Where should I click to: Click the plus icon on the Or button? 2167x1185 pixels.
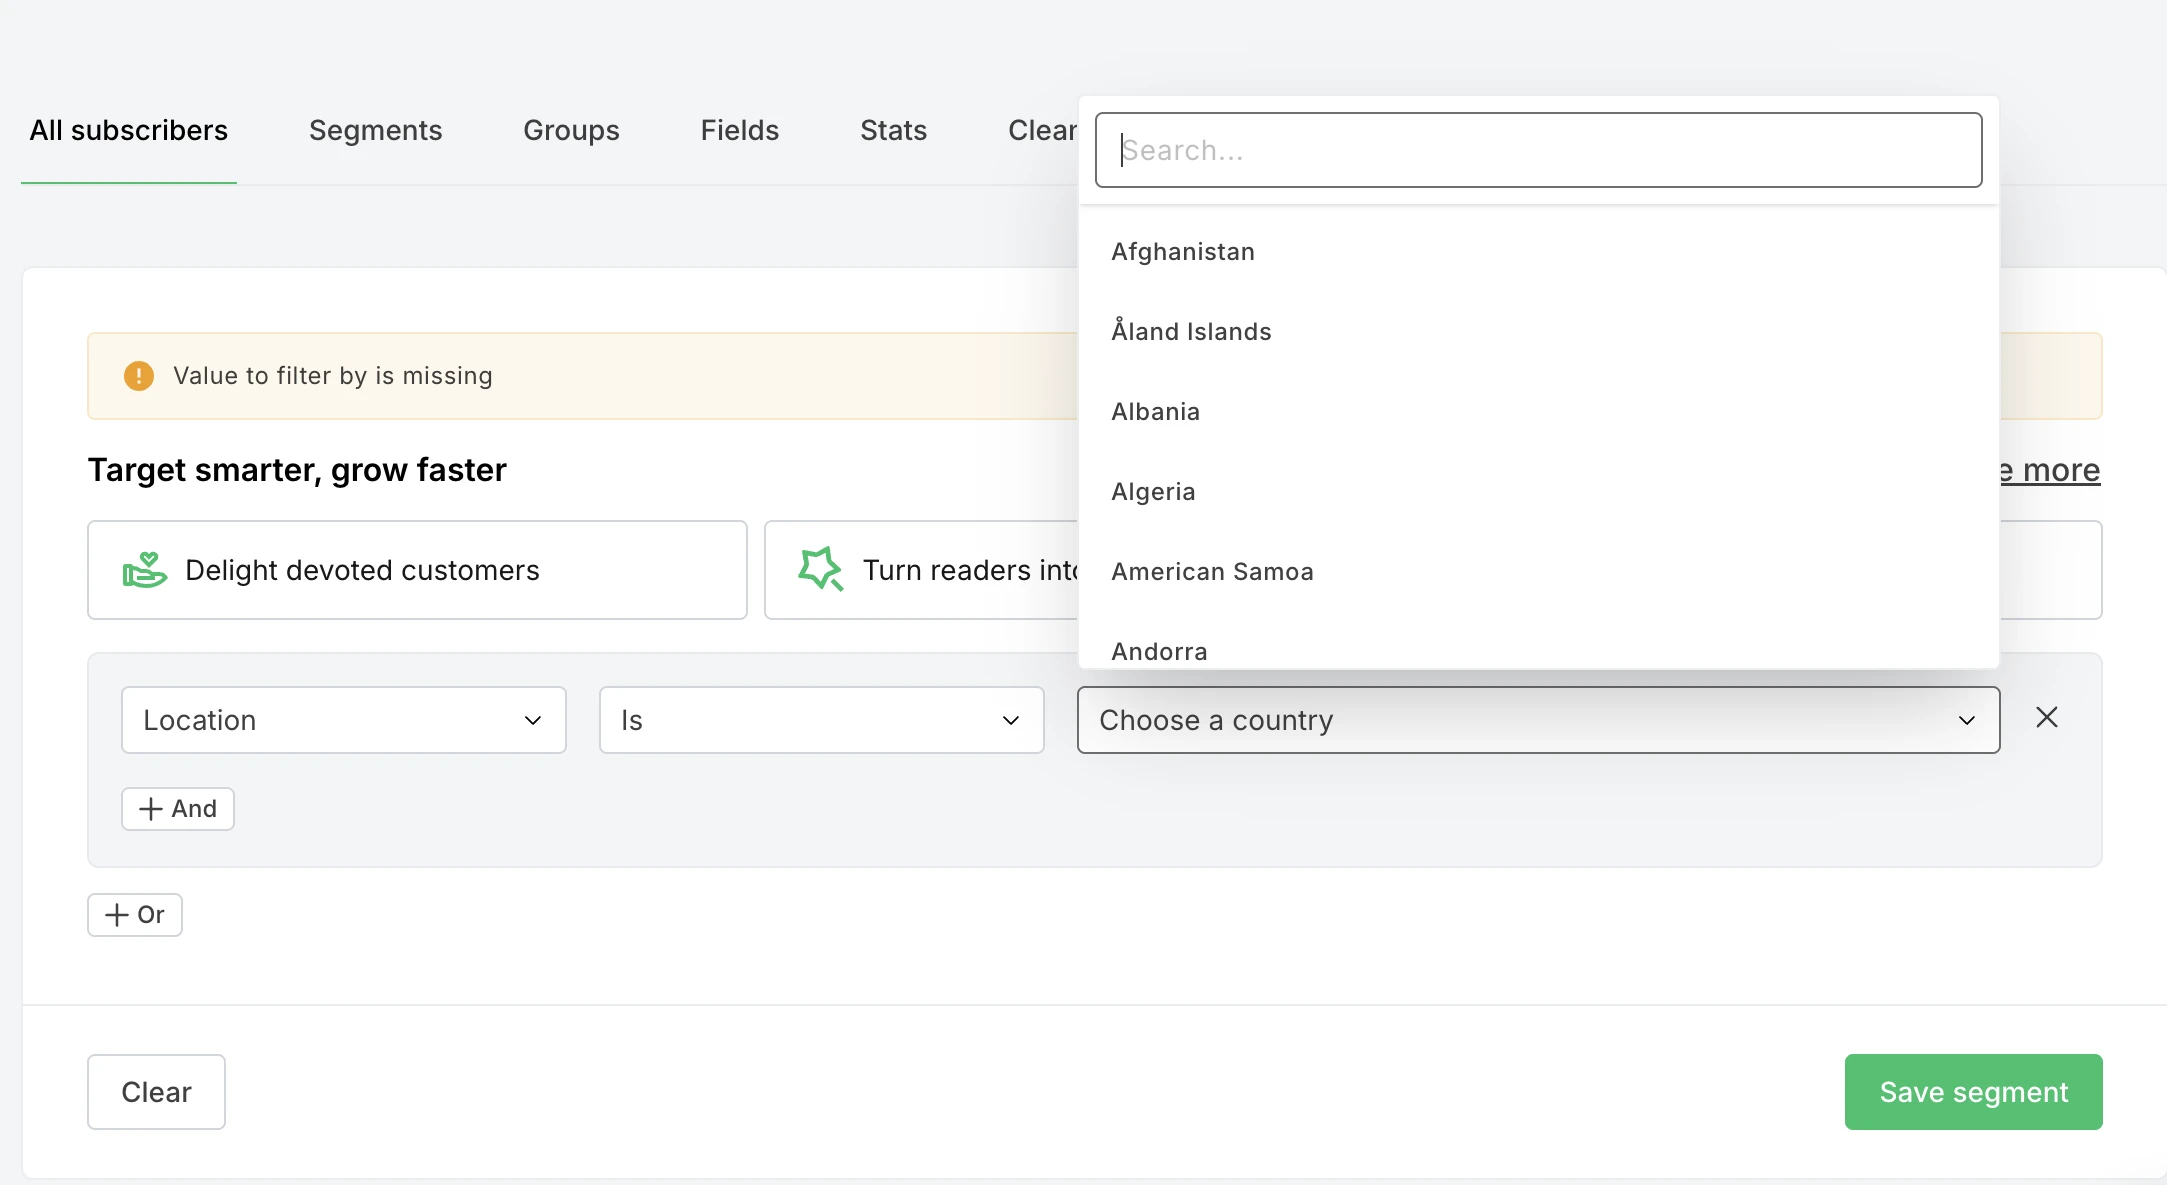117,914
